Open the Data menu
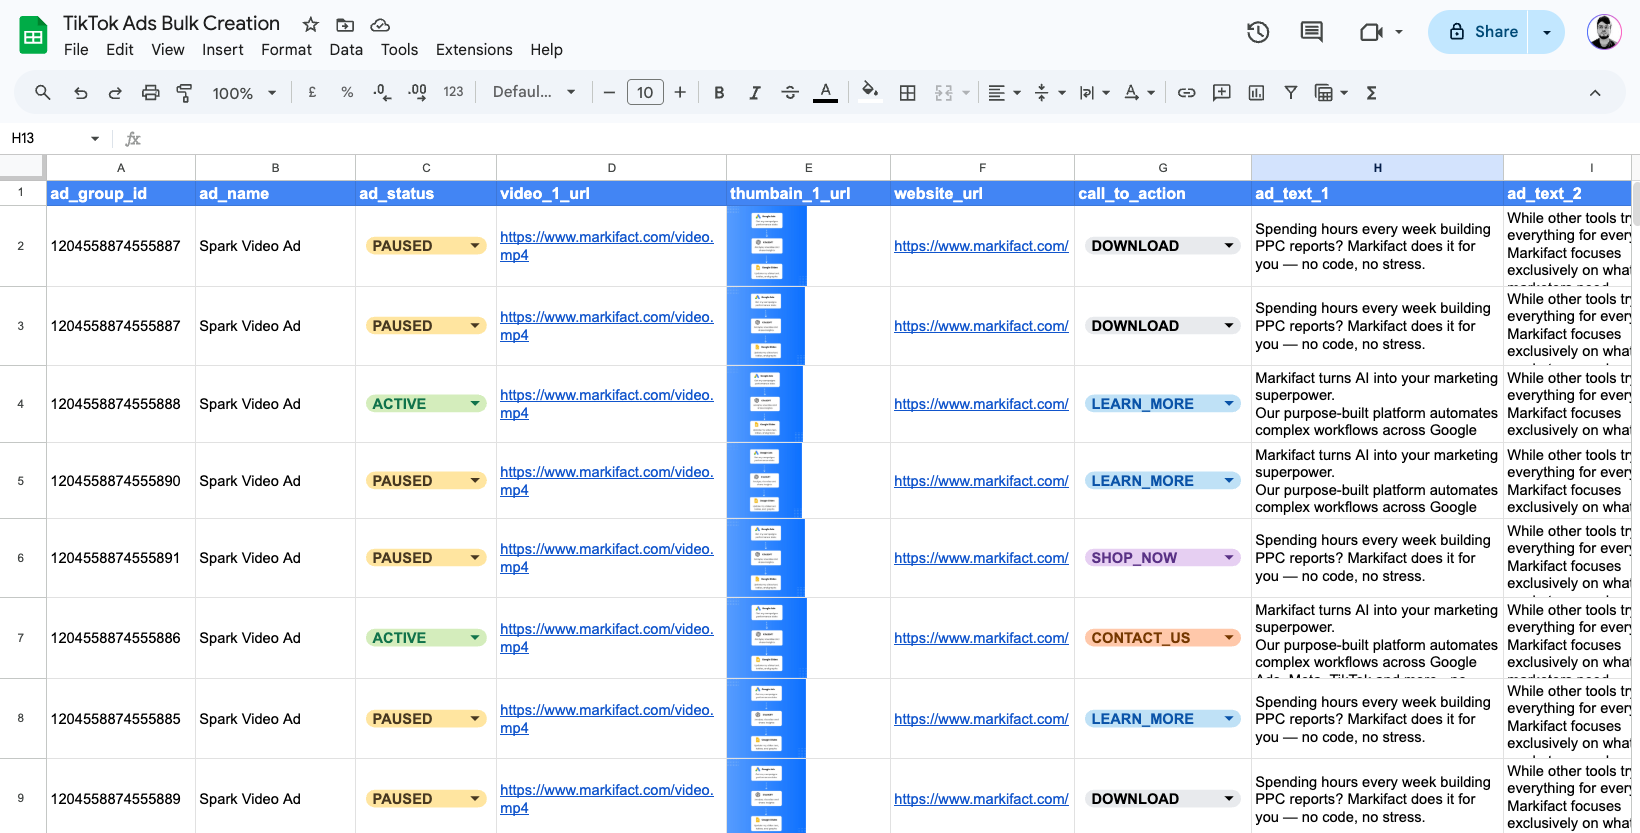 346,50
